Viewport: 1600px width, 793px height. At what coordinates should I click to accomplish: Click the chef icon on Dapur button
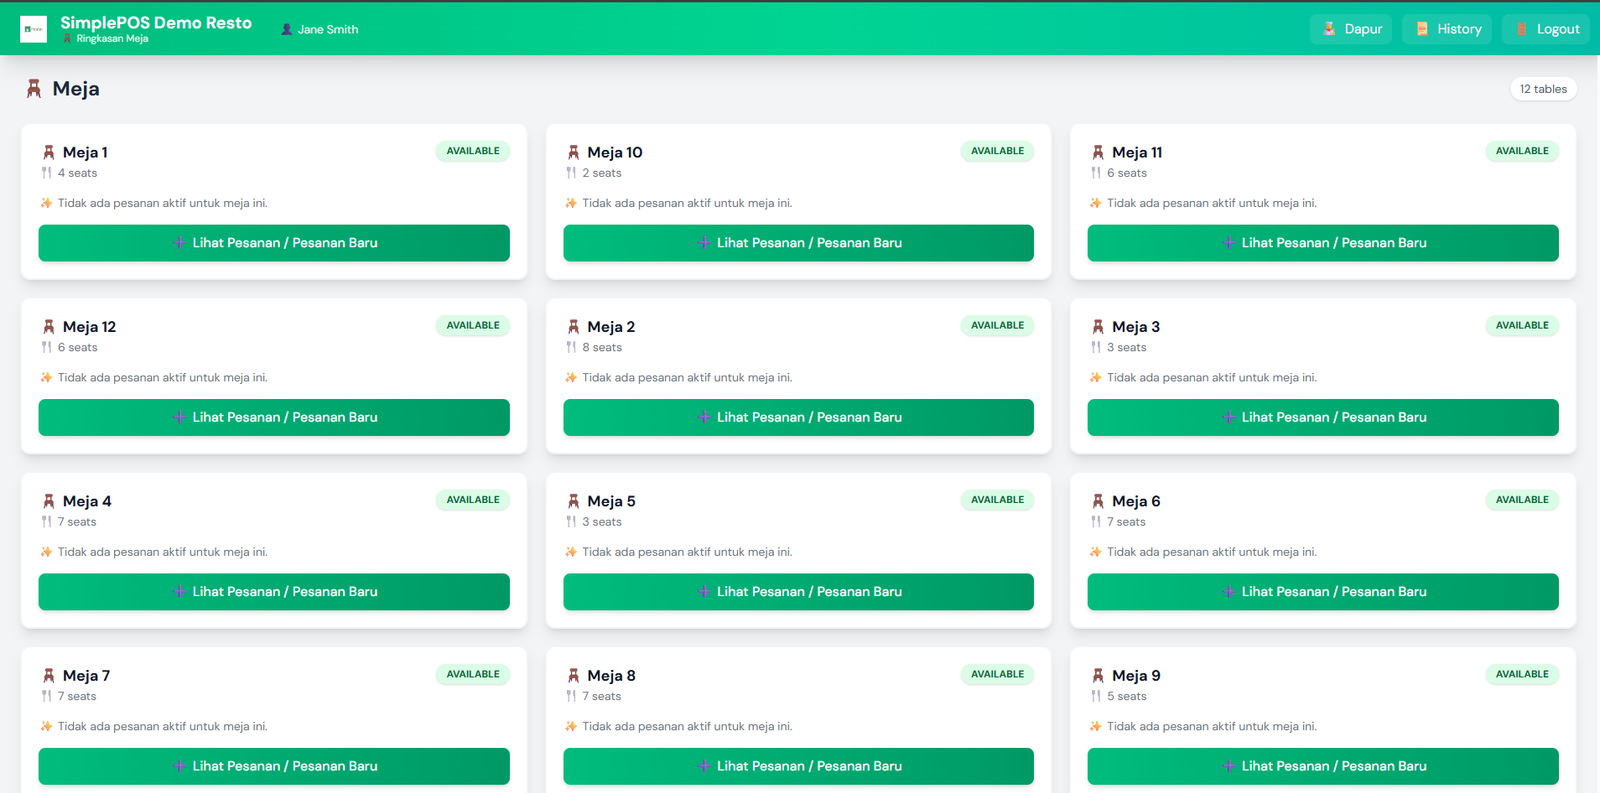1329,29
